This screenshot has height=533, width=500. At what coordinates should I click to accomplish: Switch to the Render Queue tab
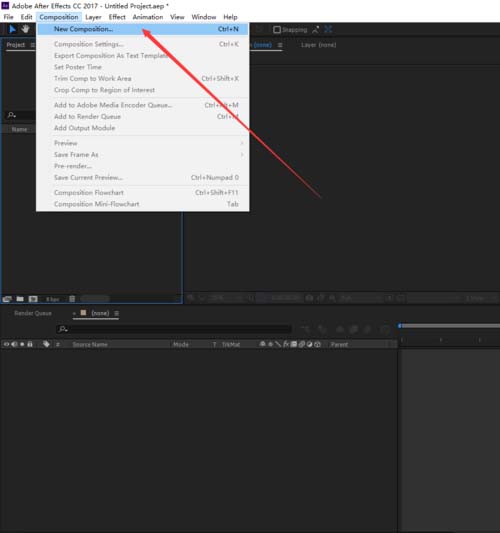pos(33,313)
